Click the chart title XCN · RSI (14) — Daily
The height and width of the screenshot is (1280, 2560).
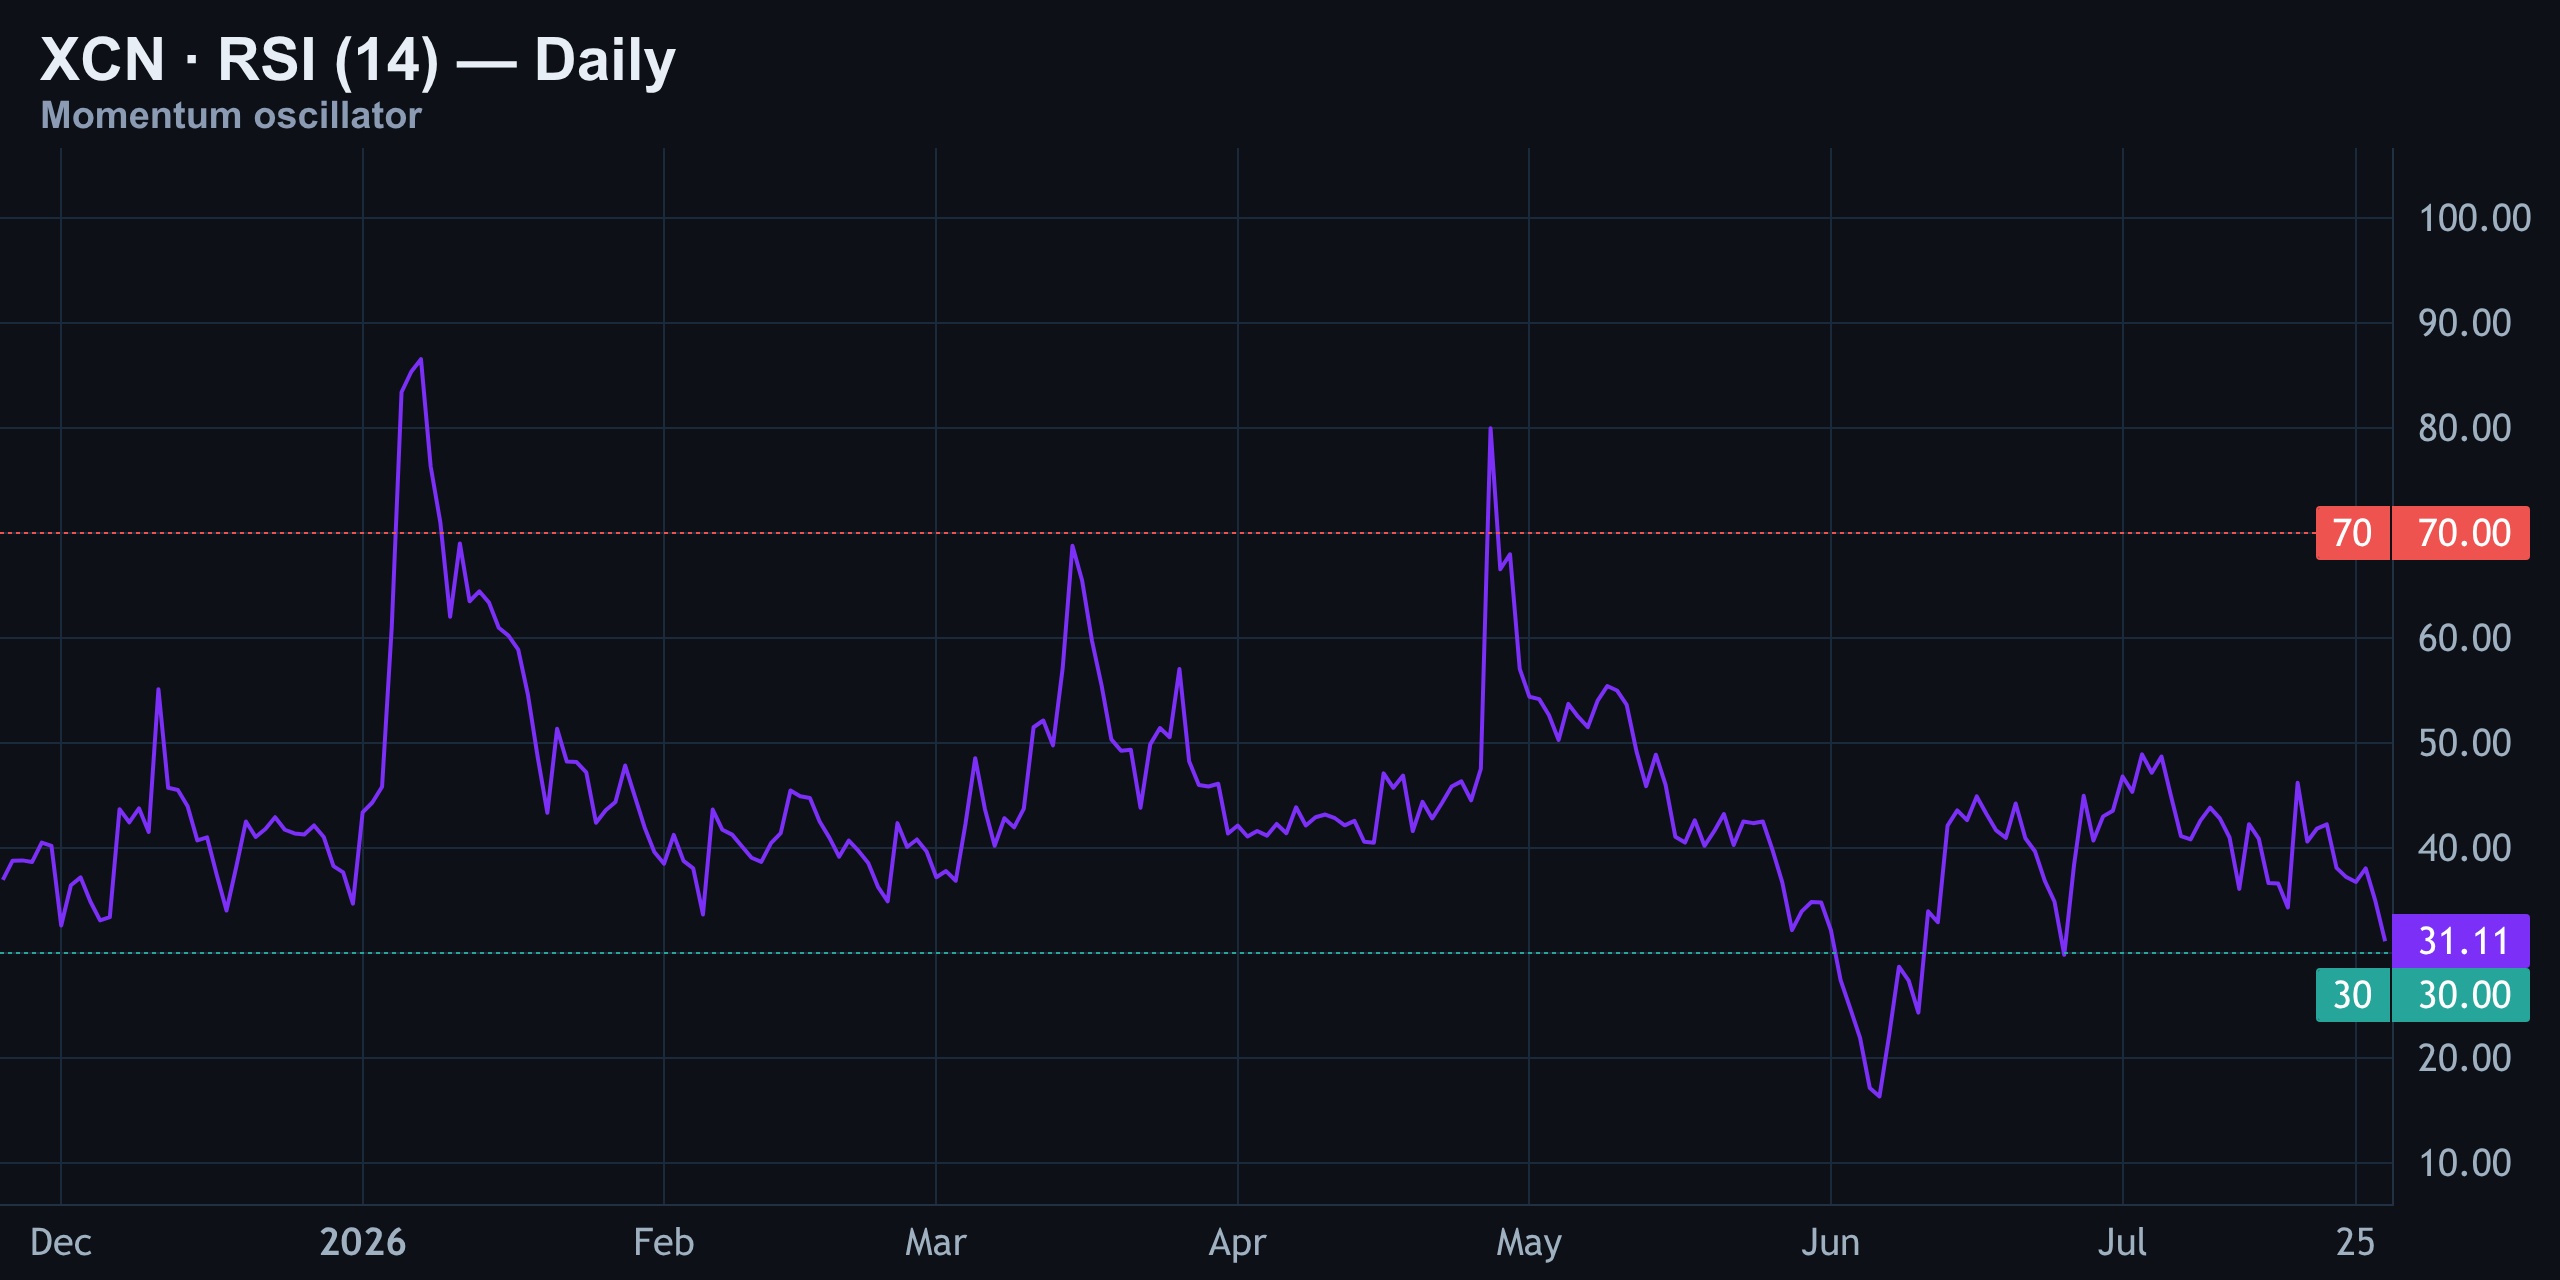point(358,60)
